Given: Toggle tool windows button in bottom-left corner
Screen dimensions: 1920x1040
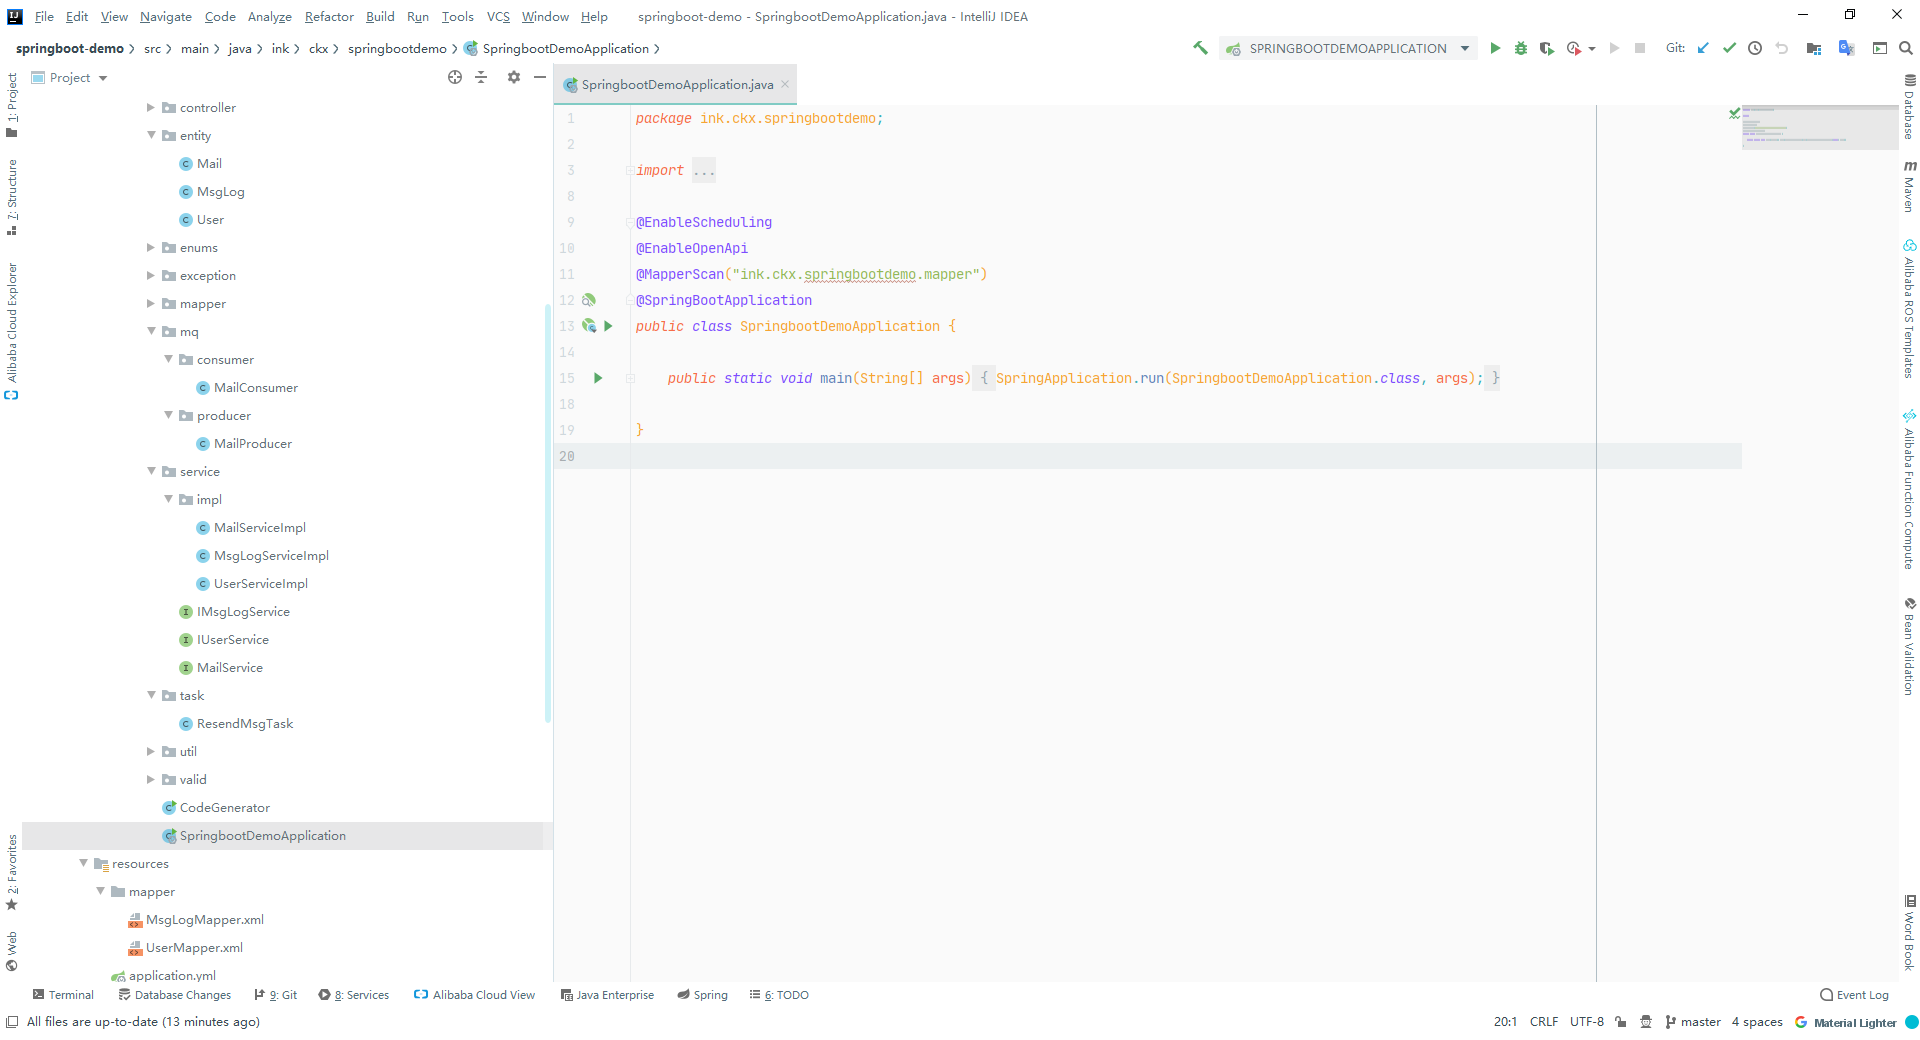Looking at the screenshot, I should click(12, 1022).
